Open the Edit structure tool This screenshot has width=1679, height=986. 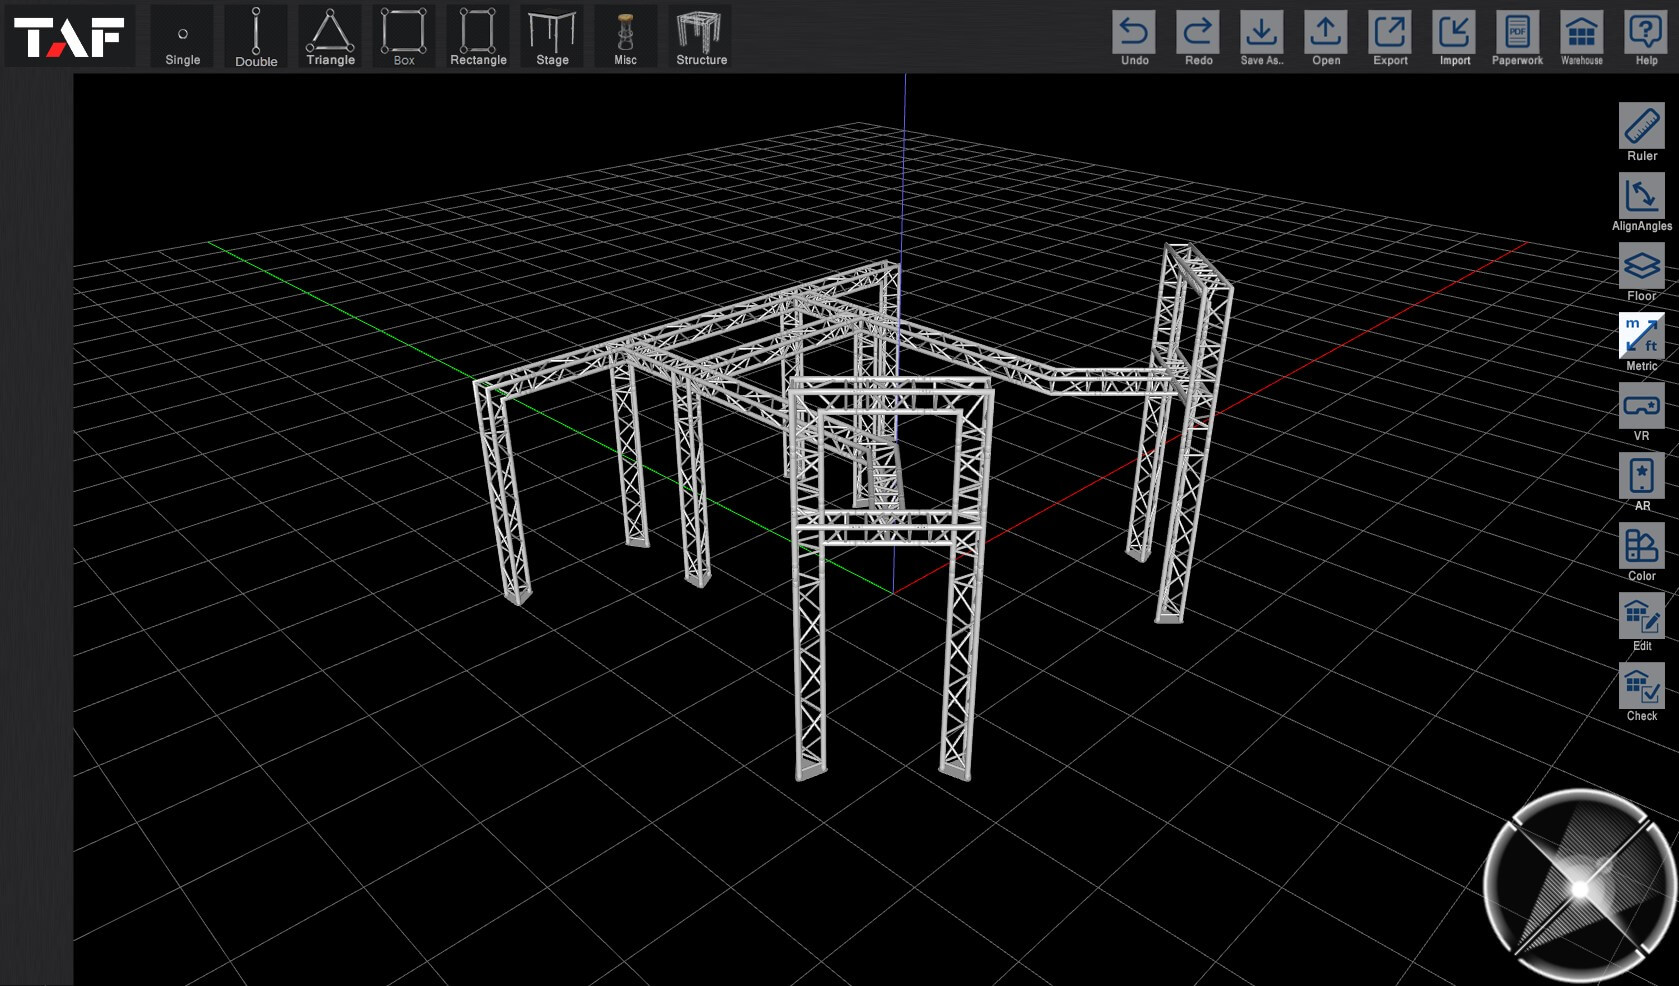[x=1642, y=622]
